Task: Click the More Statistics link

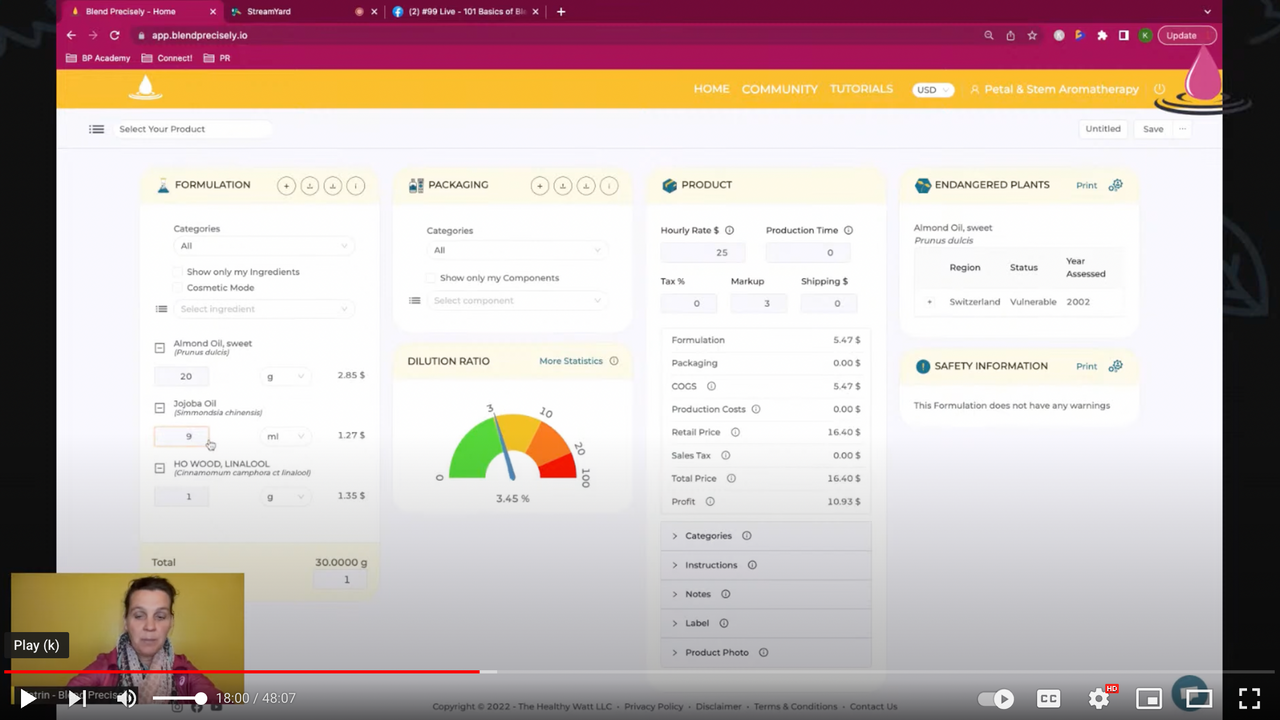Action: pyautogui.click(x=571, y=361)
